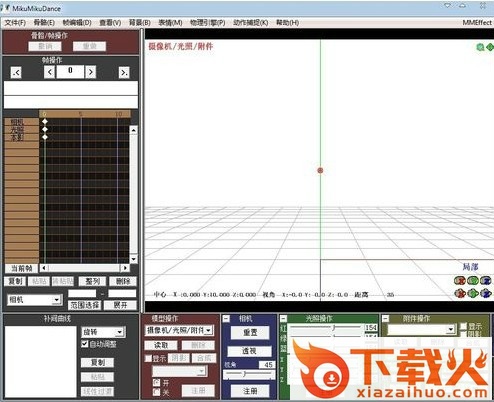This screenshot has width=494, height=402.
Task: Click the red center point marker in viewport
Action: pyautogui.click(x=320, y=171)
